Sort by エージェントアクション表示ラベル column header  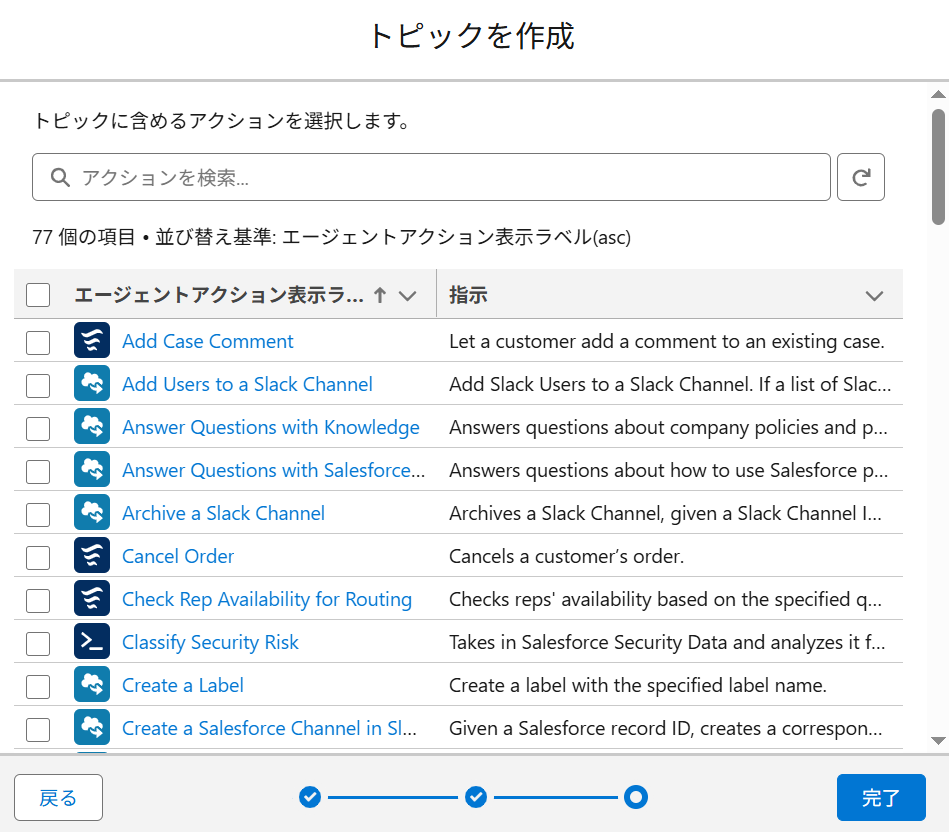pos(219,295)
